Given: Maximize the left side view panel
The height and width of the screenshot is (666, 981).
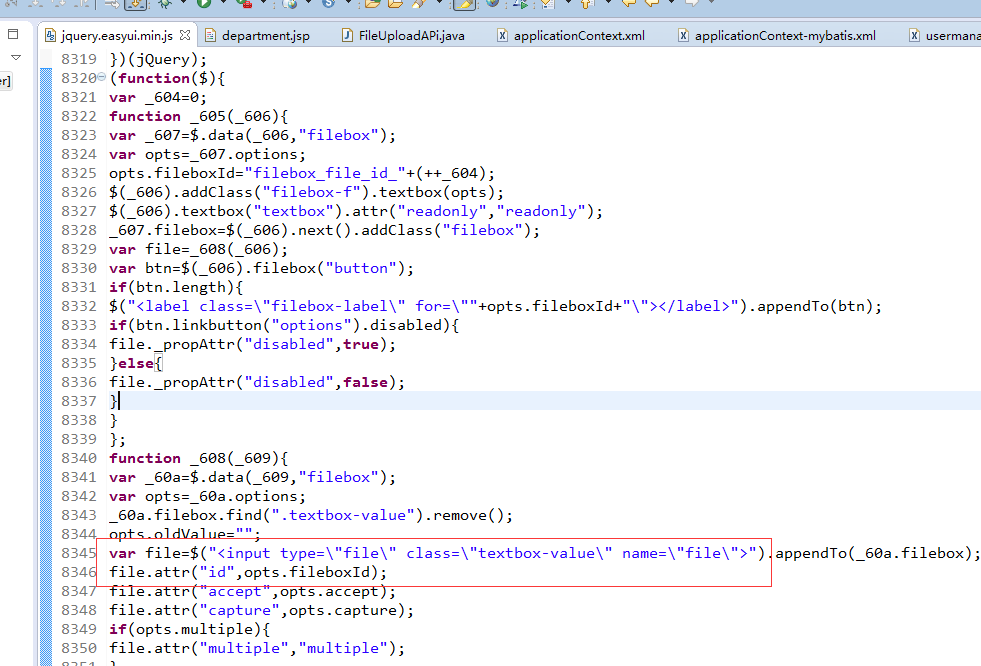Looking at the screenshot, I should click(x=13, y=34).
